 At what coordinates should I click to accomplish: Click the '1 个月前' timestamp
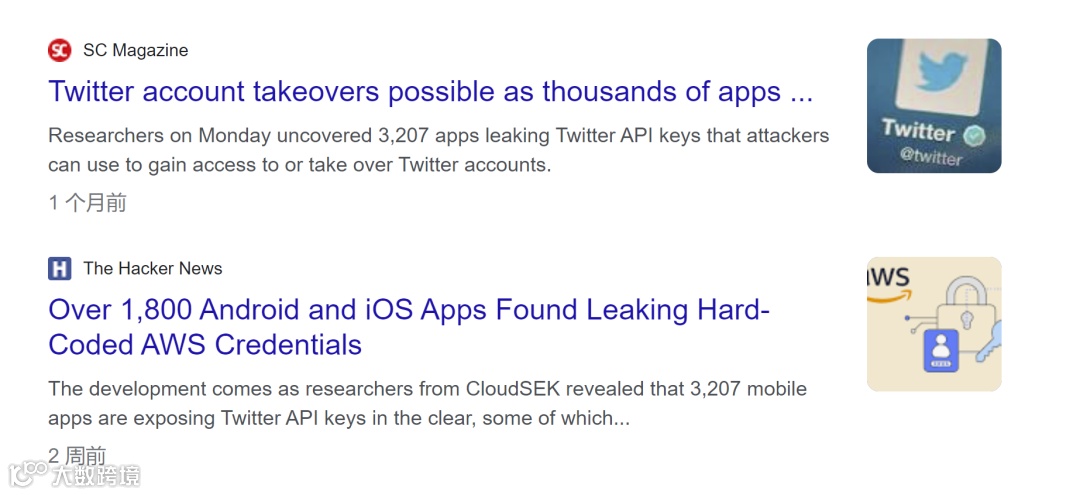87,202
